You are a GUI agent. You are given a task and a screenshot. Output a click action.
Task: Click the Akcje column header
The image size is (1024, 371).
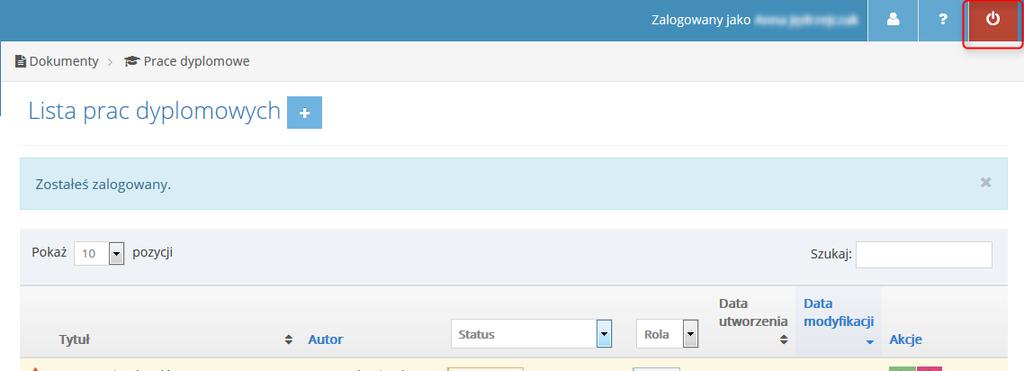pyautogui.click(x=905, y=340)
